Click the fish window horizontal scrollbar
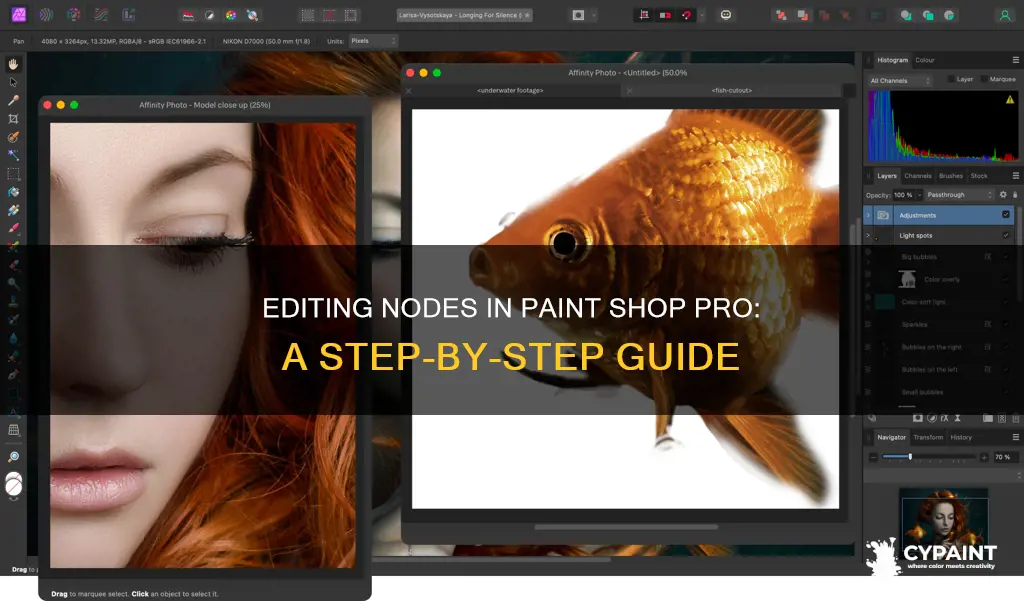Viewport: 1024px width, 601px height. pyautogui.click(x=626, y=527)
